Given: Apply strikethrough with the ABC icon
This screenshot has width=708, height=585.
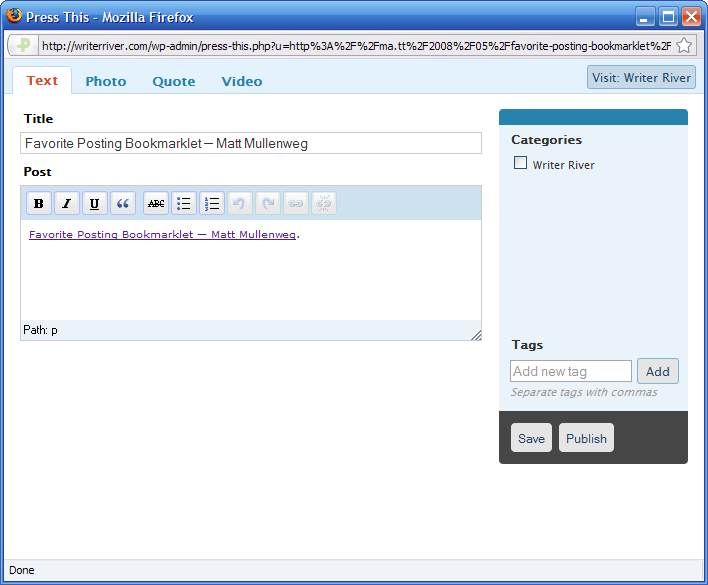Looking at the screenshot, I should 156,203.
